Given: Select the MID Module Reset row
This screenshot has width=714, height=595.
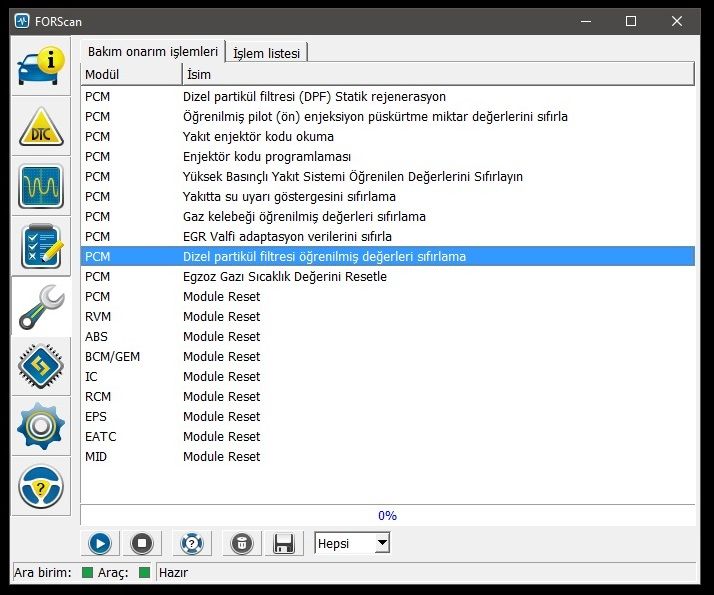Looking at the screenshot, I should [x=388, y=457].
